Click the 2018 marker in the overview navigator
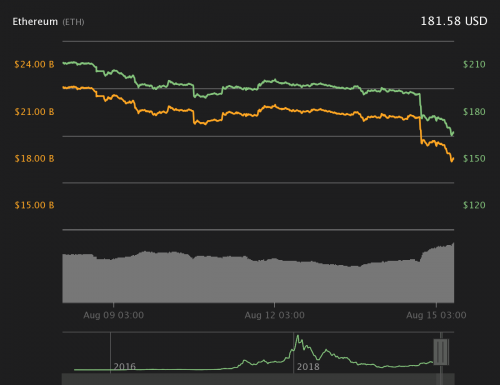Screen dimensions: 500x385 (x=308, y=367)
